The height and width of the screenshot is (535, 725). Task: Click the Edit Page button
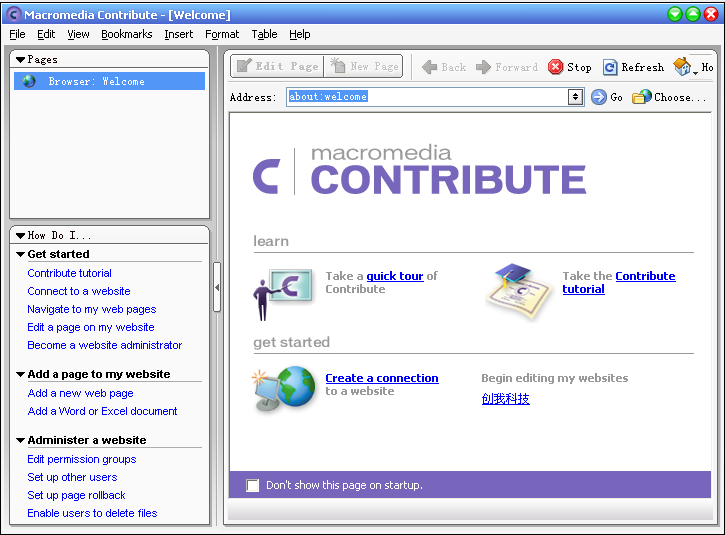277,66
